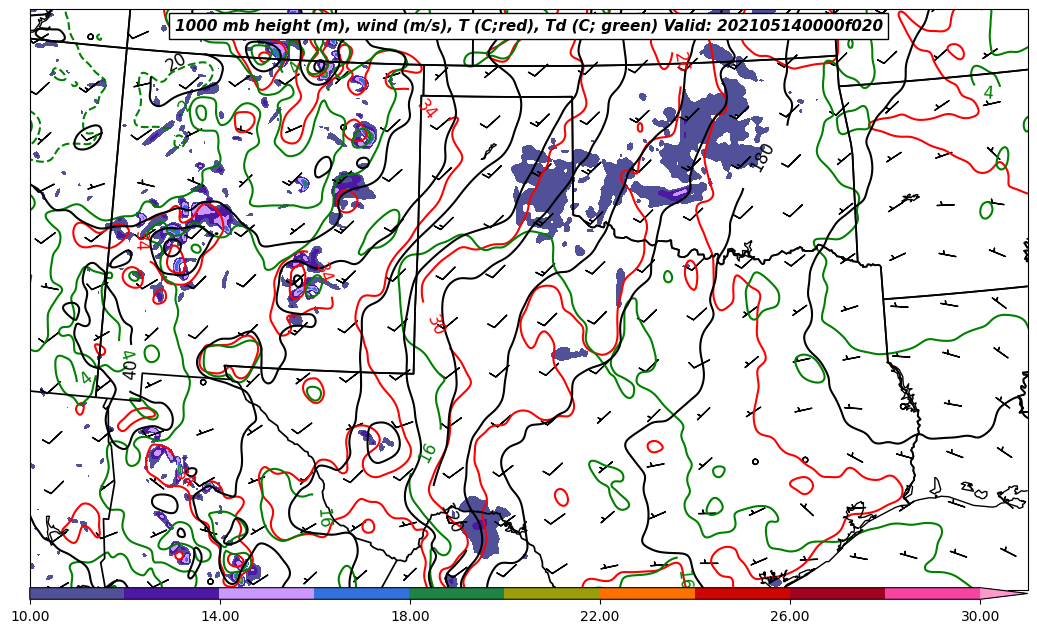Viewport: 1037px width, 633px height.
Task: Click the black 180 height contour label
Action: [764, 157]
